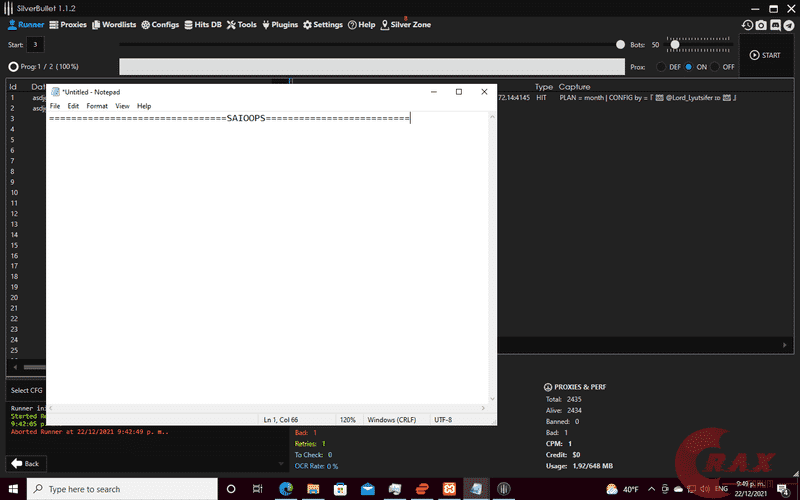The width and height of the screenshot is (800, 500).
Task: Open Microsoft Store from the taskbar
Action: [x=340, y=489]
